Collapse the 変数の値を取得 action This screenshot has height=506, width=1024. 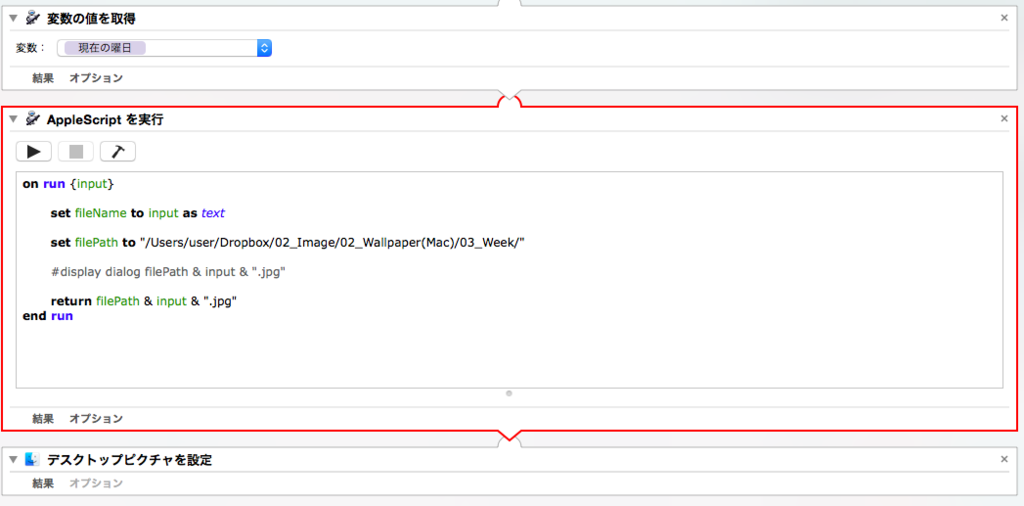(x=13, y=19)
